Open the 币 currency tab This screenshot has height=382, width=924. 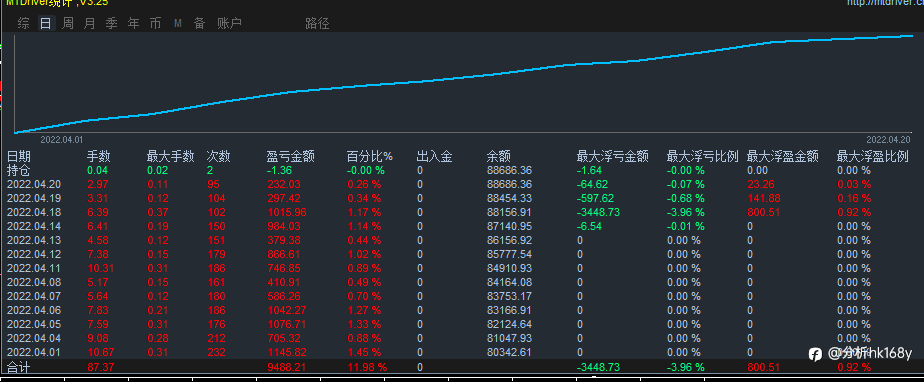pos(155,24)
